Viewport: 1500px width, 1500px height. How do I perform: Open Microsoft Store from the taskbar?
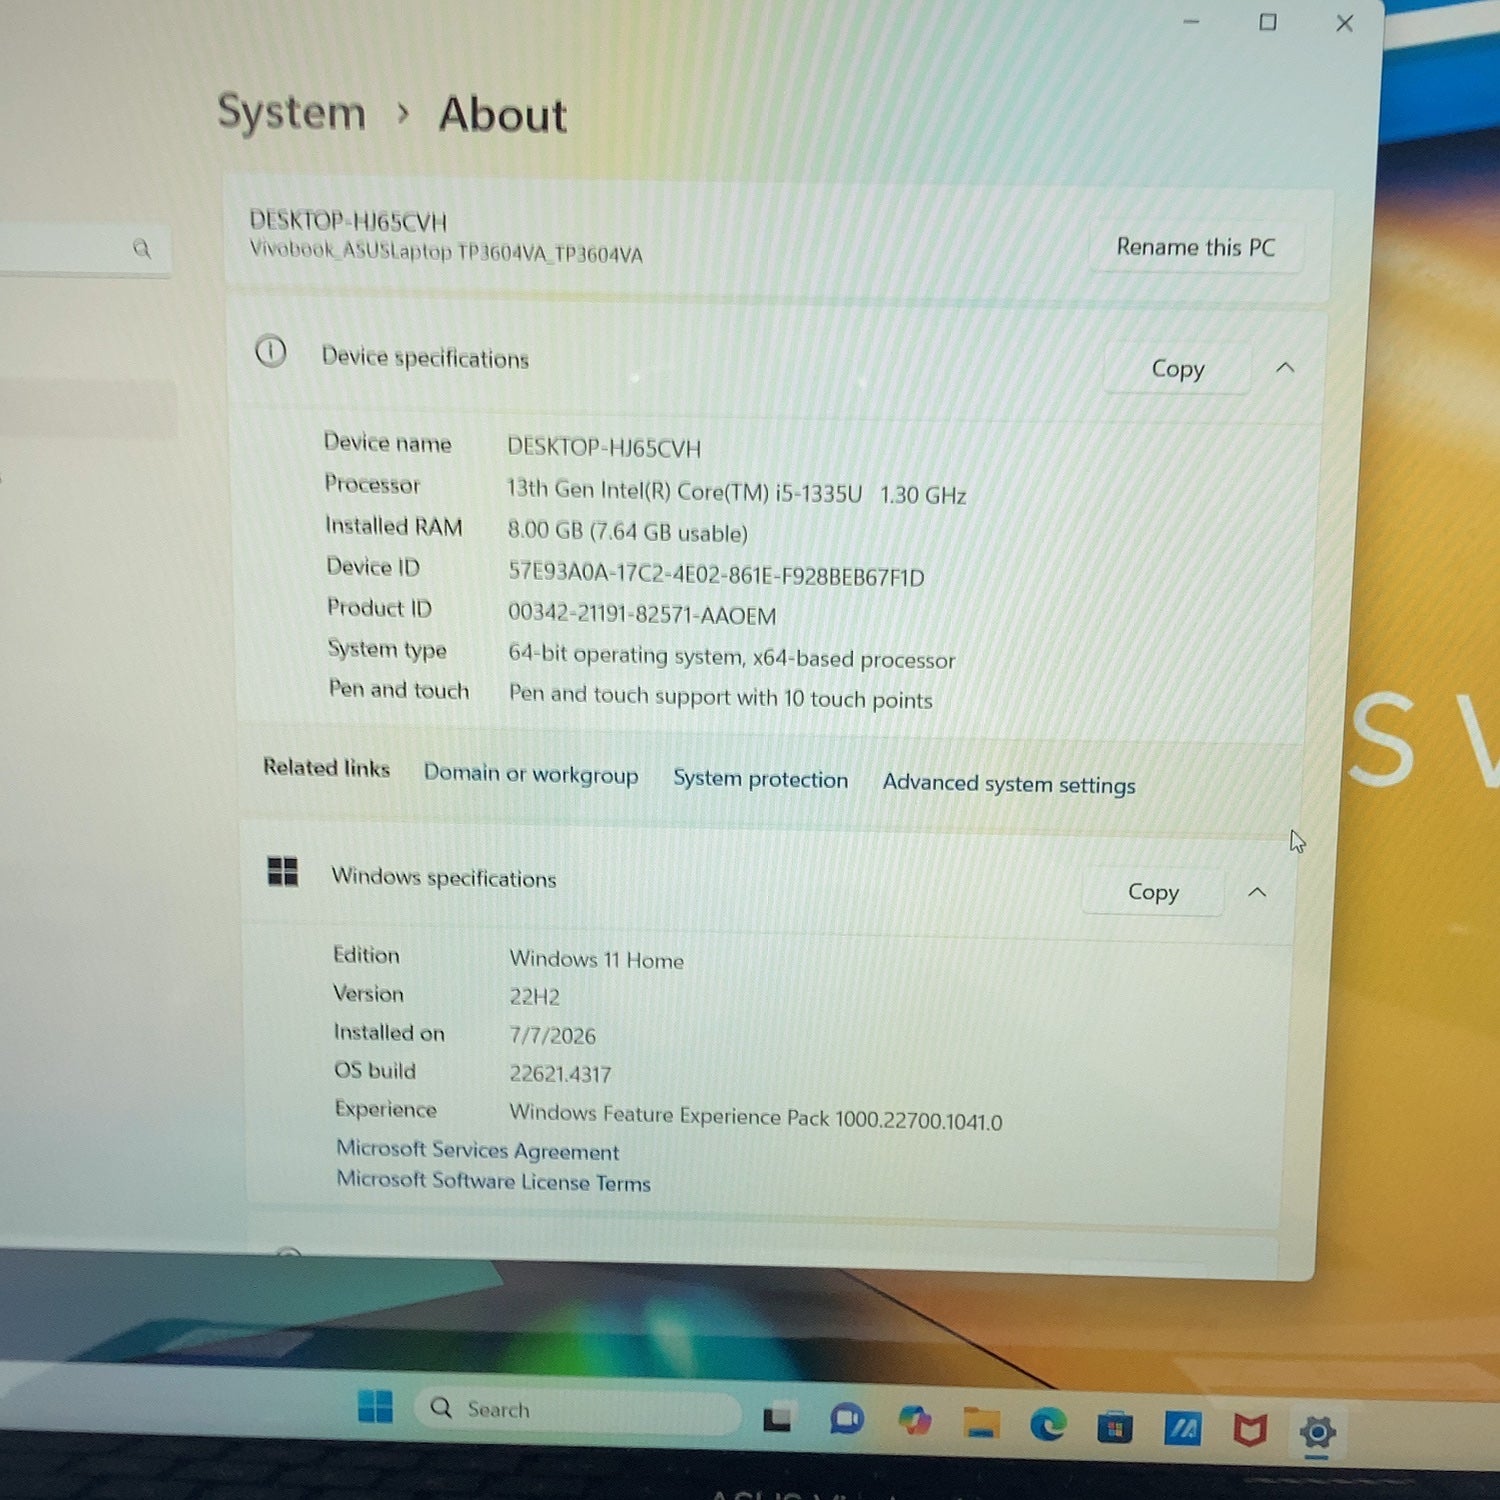click(x=1115, y=1428)
